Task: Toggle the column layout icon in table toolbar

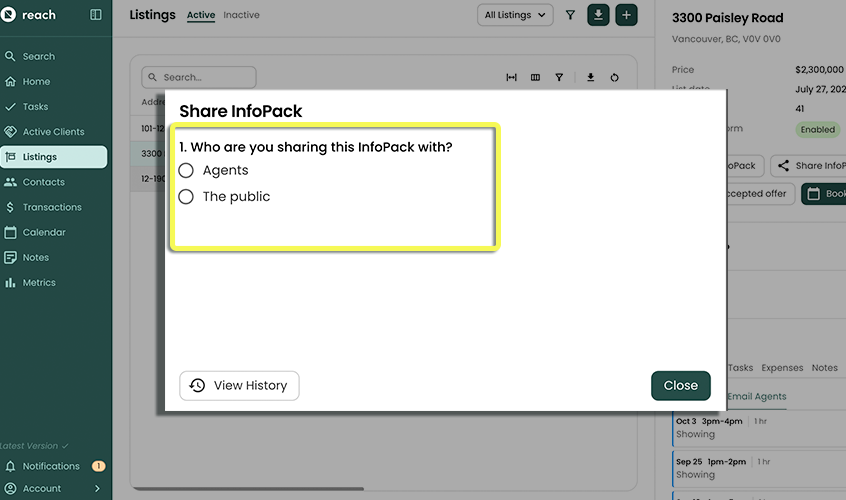Action: (x=535, y=77)
